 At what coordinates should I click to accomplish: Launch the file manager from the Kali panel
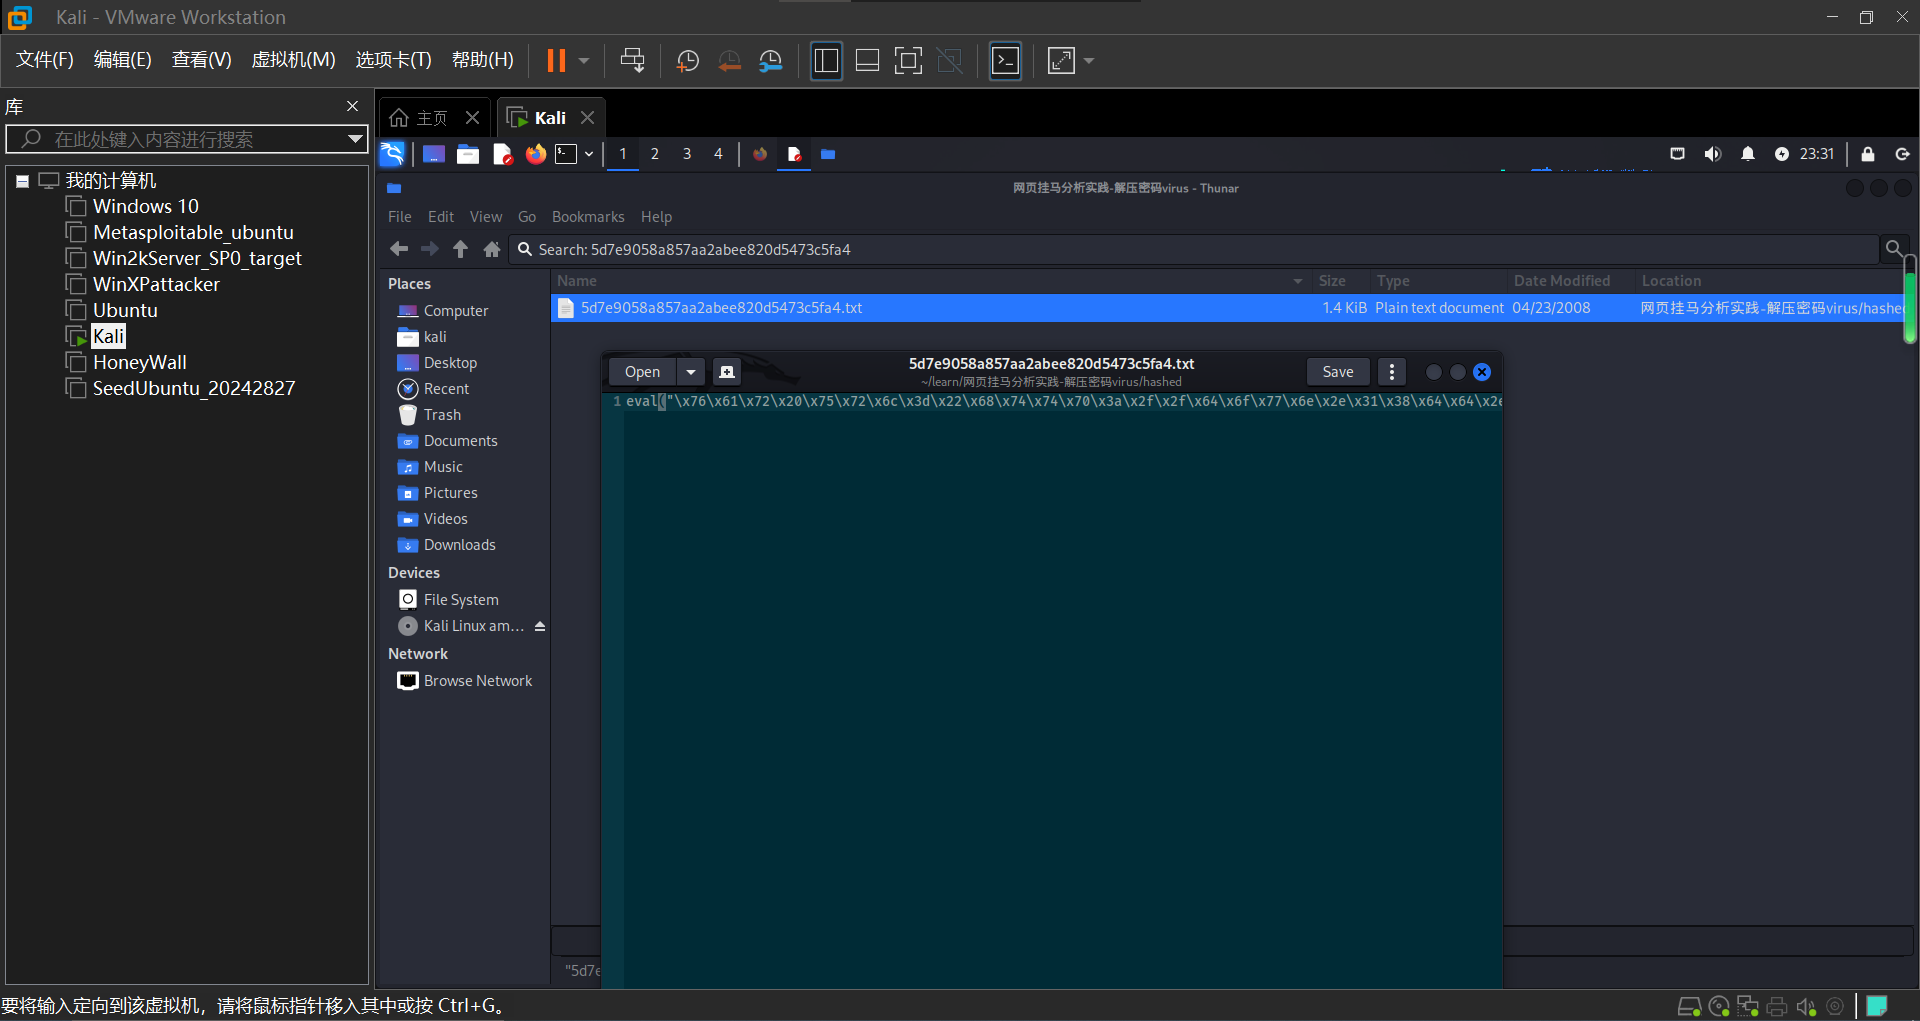pos(468,154)
